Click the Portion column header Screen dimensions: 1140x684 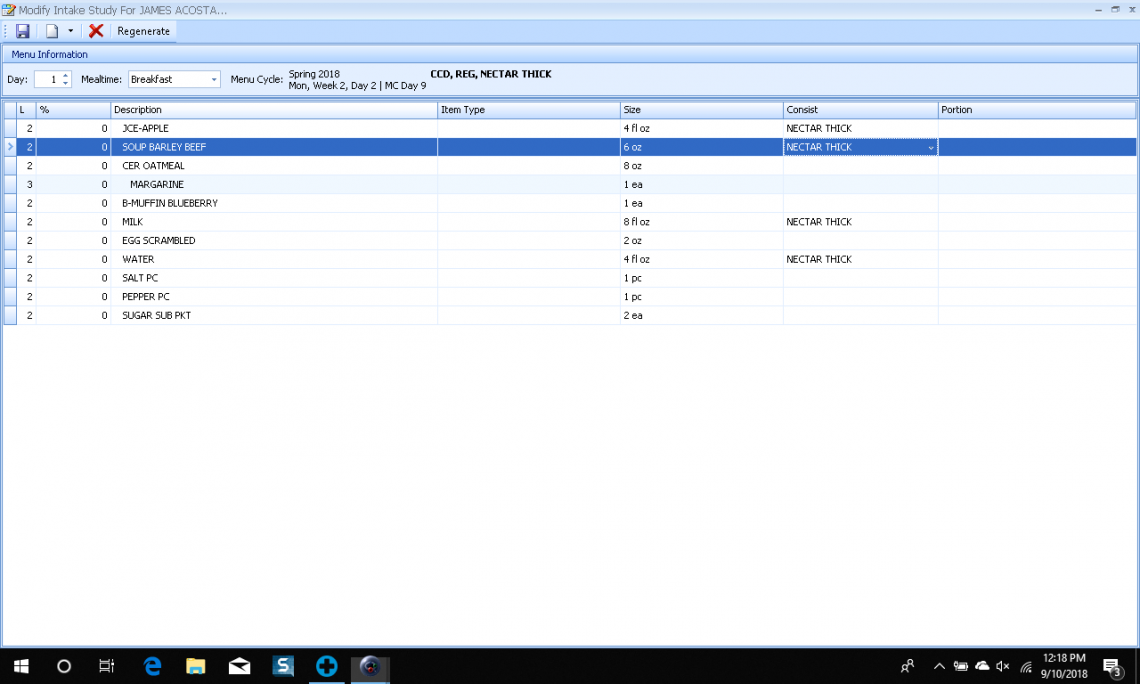[x=1035, y=110]
